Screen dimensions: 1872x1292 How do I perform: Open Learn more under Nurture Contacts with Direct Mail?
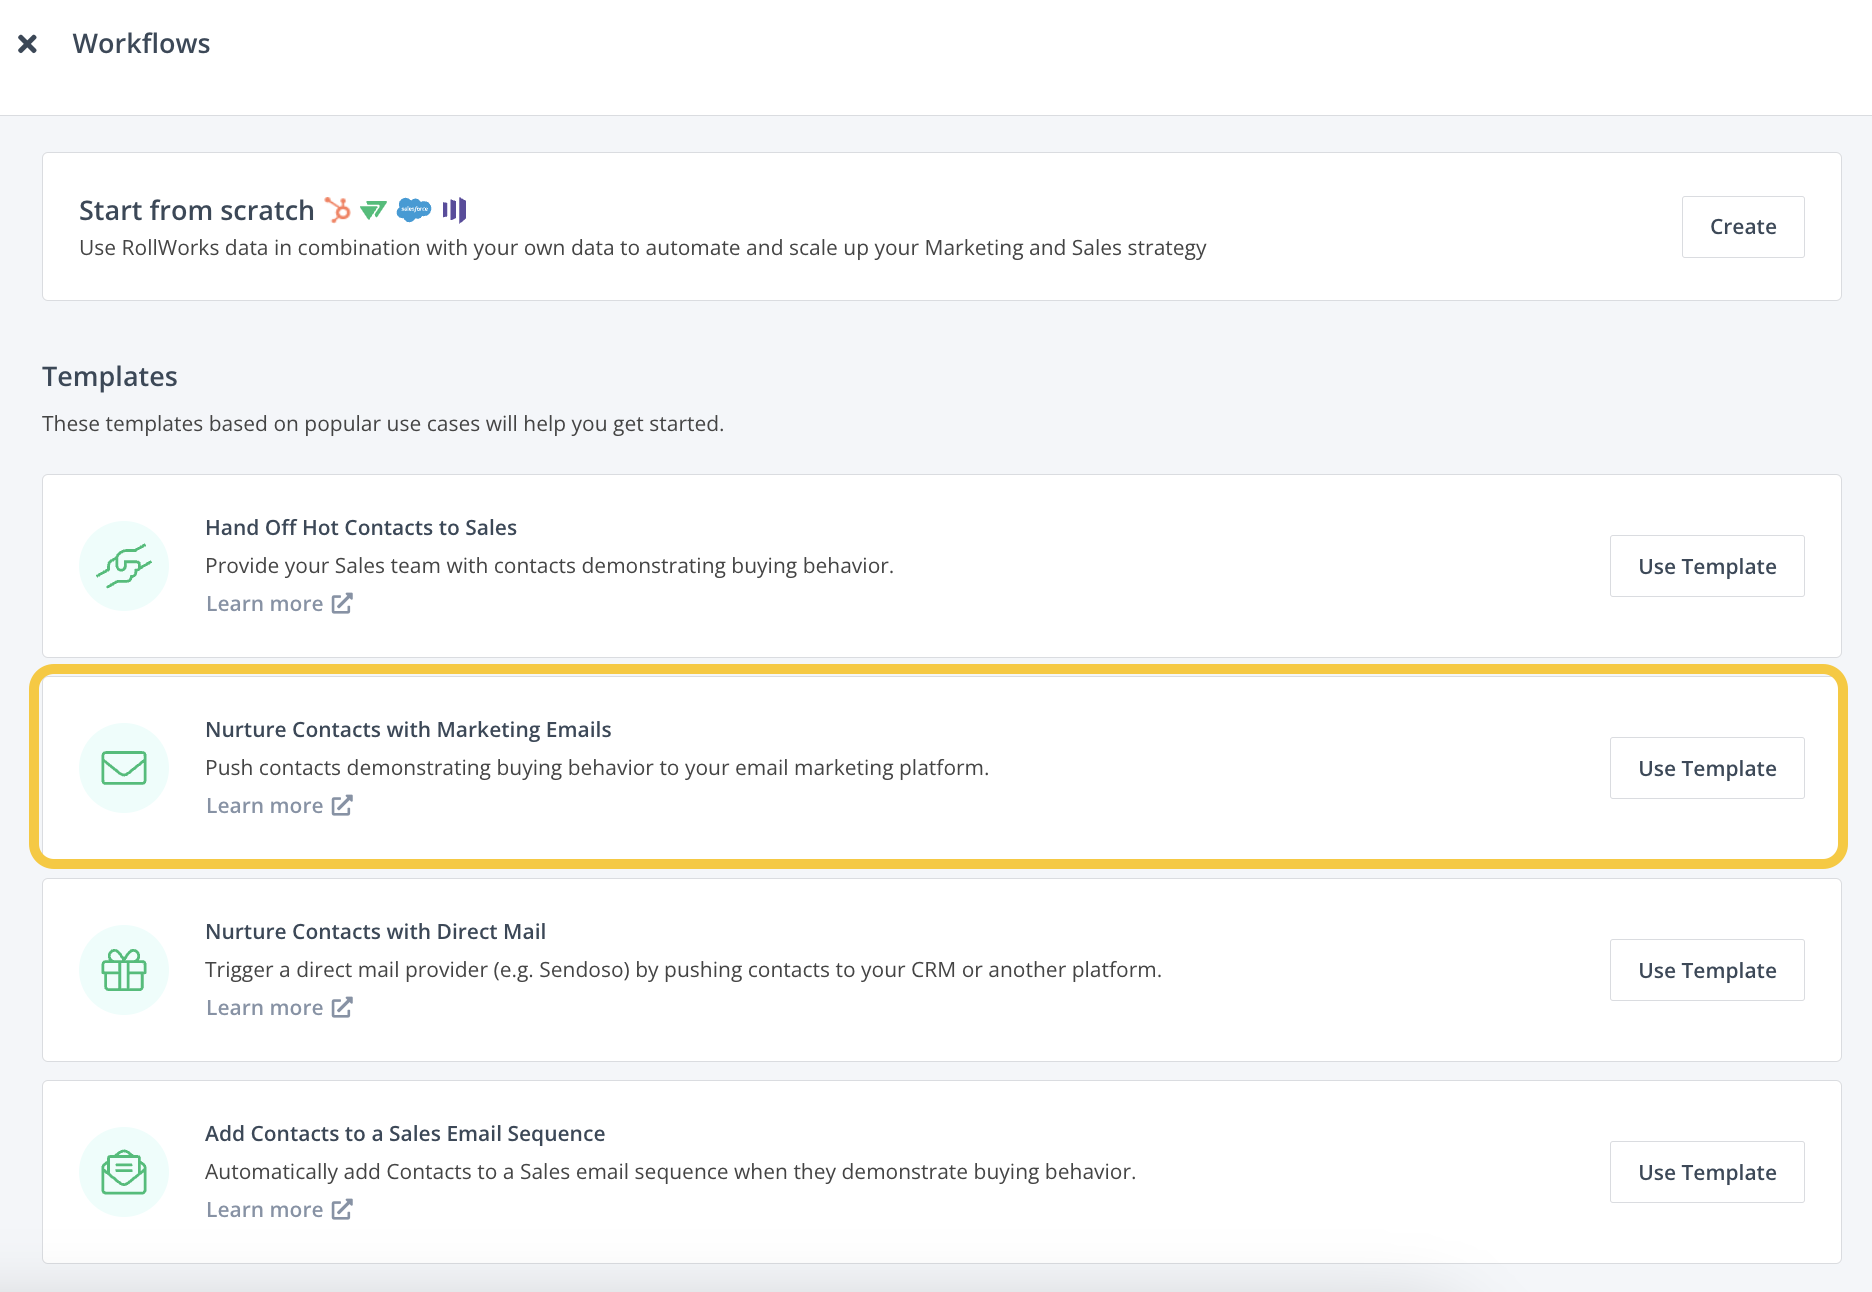(279, 1008)
